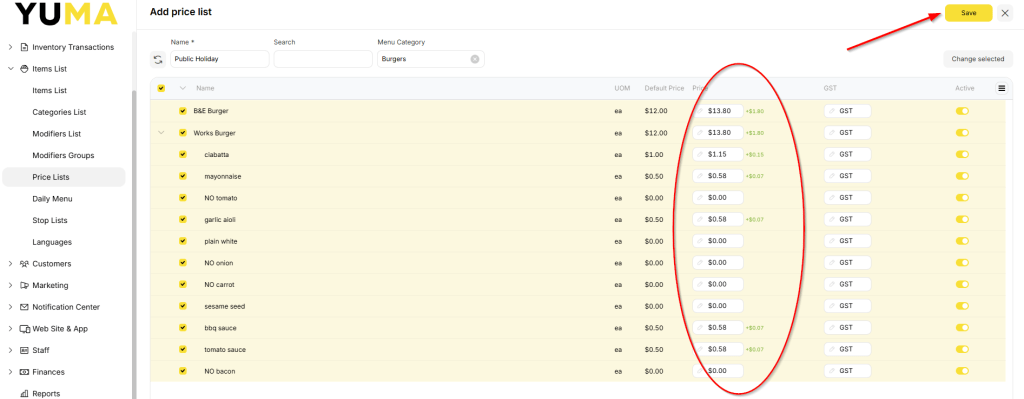Toggle the select-all header checkbox
The image size is (1024, 399).
tap(161, 88)
